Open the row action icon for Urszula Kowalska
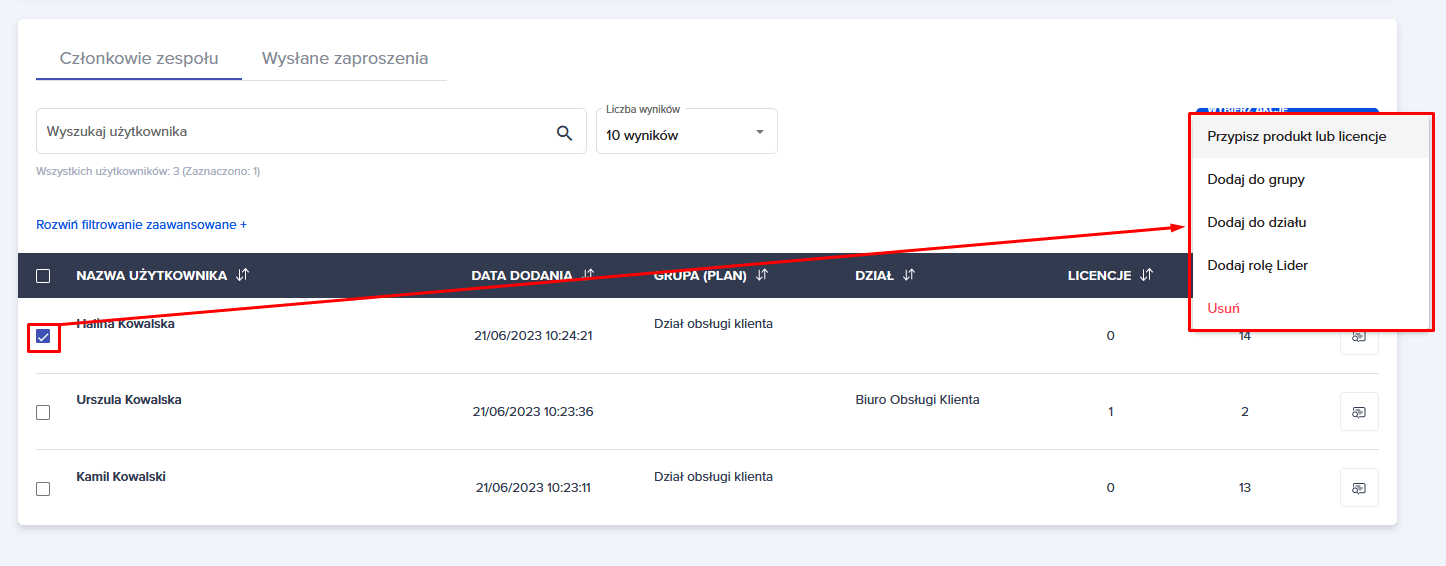The image size is (1446, 566). 1358,412
